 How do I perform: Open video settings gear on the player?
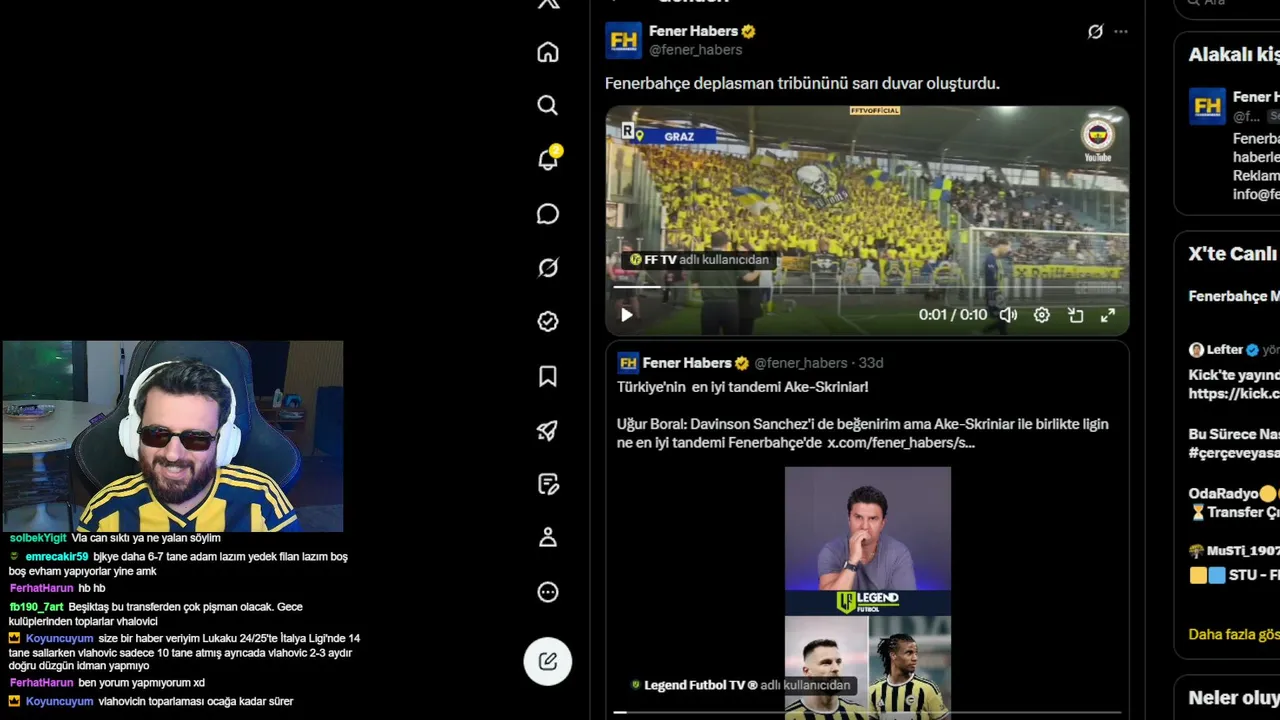pyautogui.click(x=1042, y=315)
